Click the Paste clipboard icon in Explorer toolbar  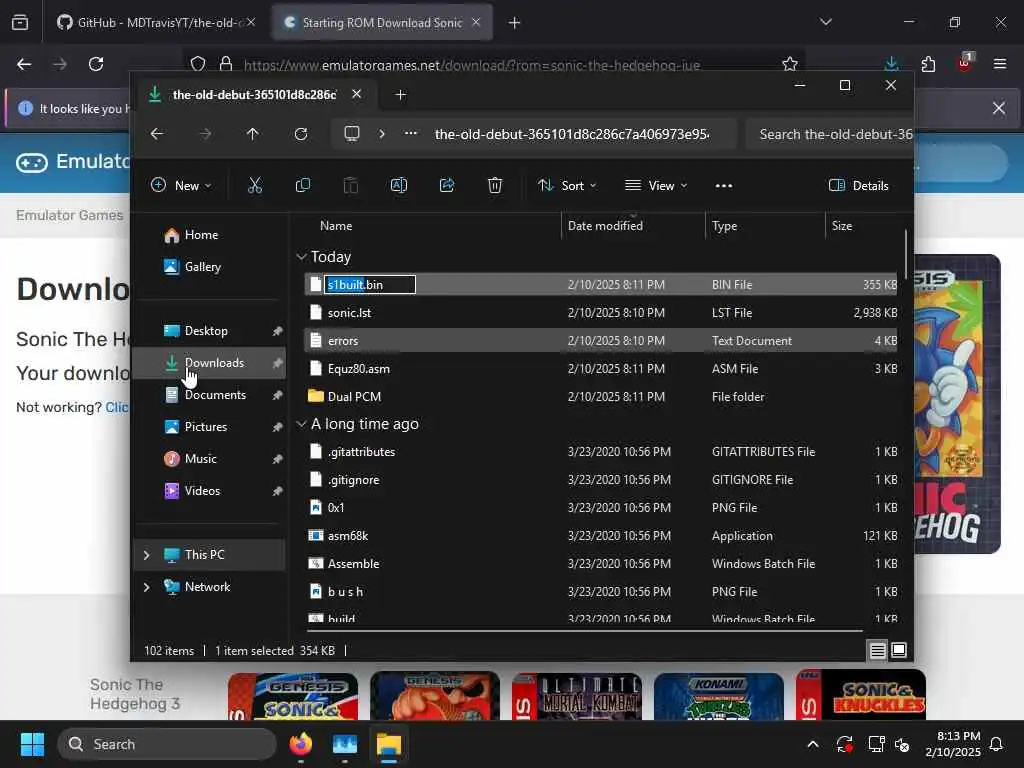[x=351, y=185]
